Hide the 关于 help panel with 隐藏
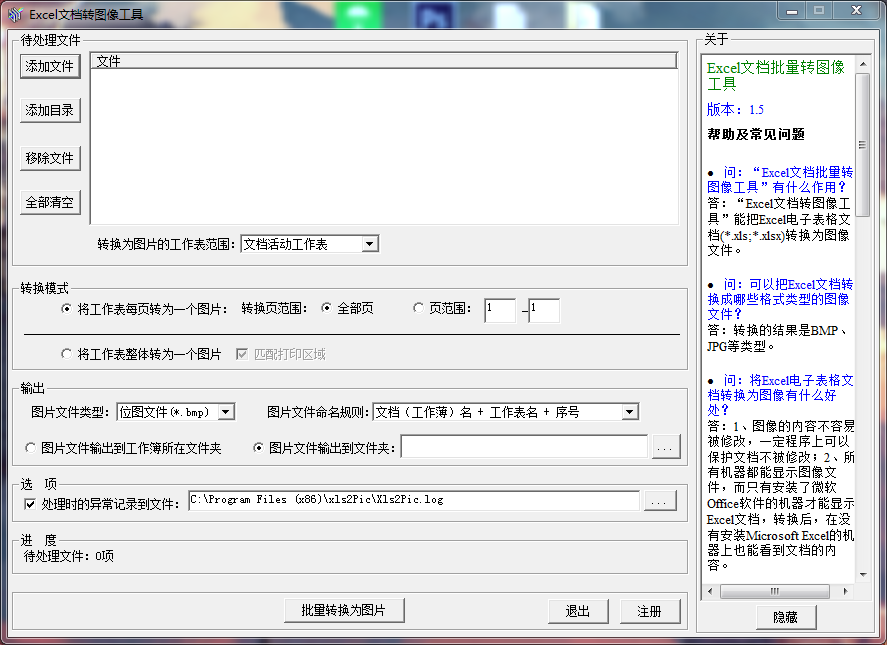The width and height of the screenshot is (887, 645). click(785, 617)
